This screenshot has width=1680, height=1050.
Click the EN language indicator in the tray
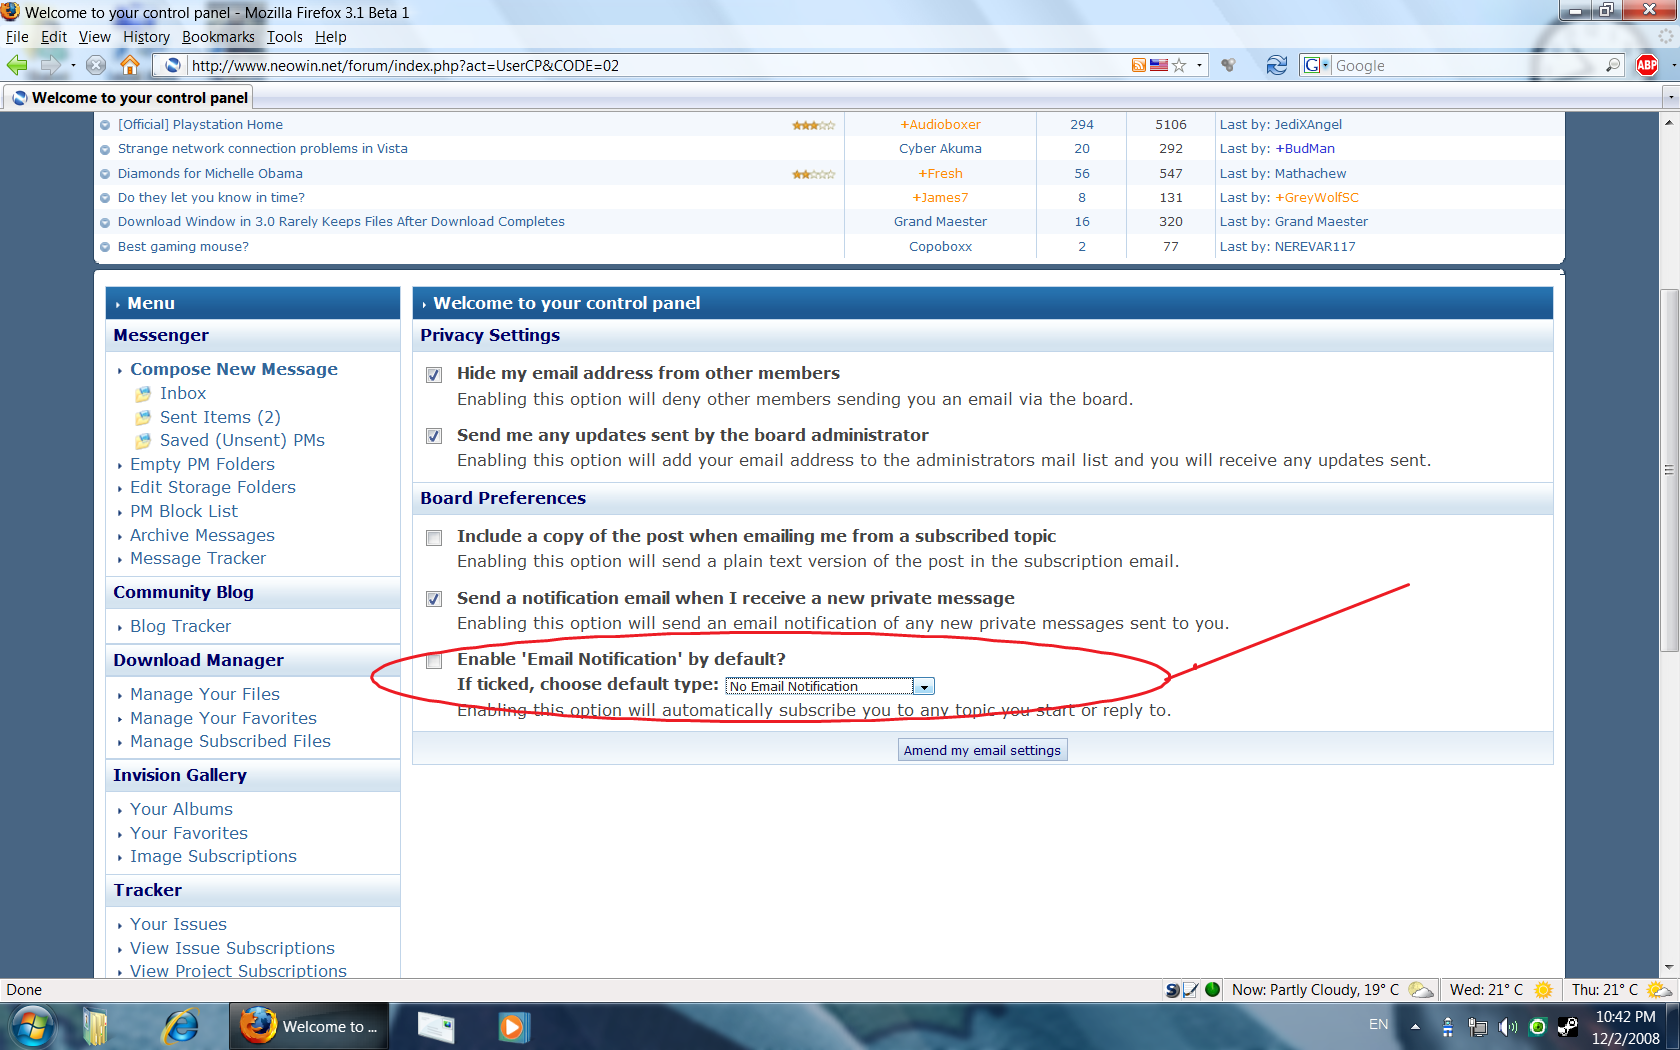point(1378,1025)
